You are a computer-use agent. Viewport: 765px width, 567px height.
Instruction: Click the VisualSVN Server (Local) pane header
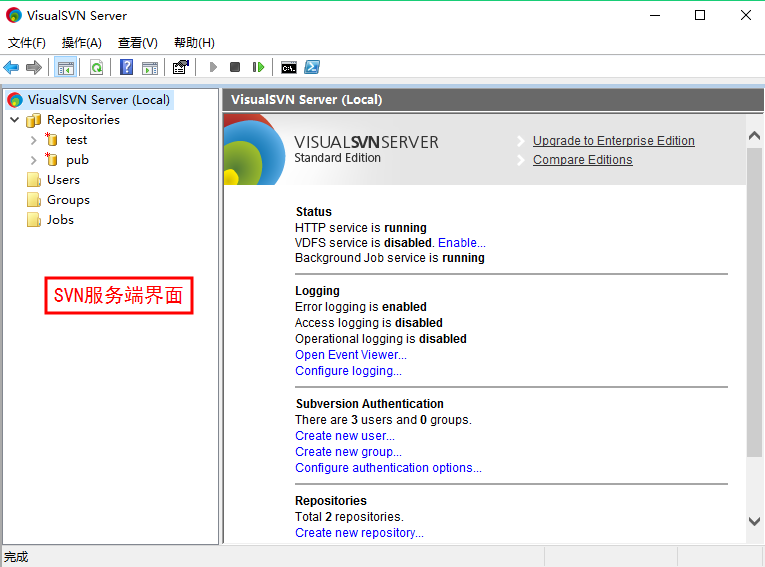tap(493, 100)
